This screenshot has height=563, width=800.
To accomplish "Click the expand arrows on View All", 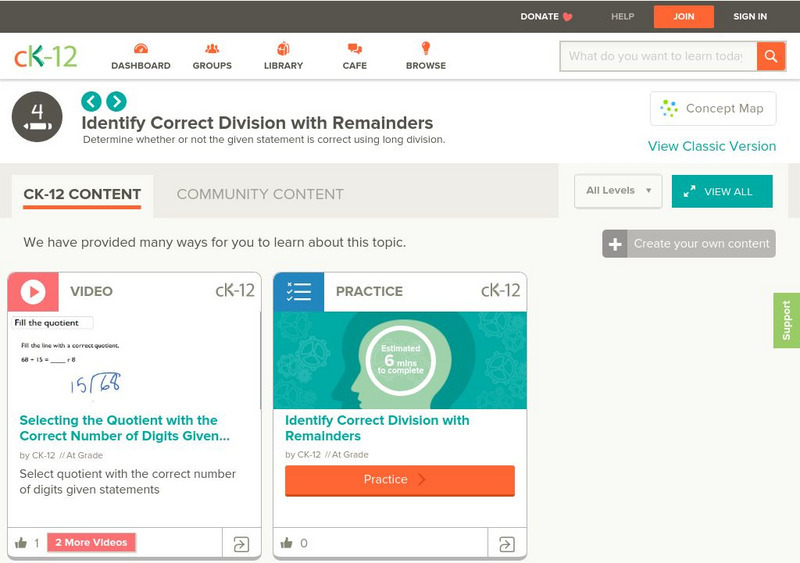I will coord(689,191).
